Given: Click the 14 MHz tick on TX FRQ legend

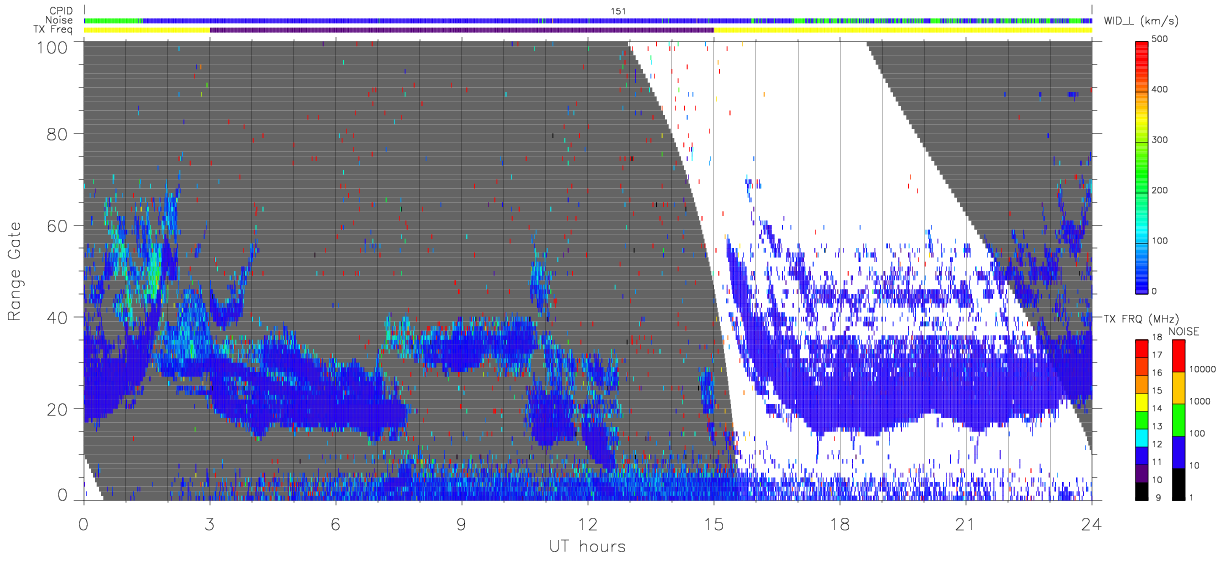Looking at the screenshot, I should click(x=1156, y=410).
